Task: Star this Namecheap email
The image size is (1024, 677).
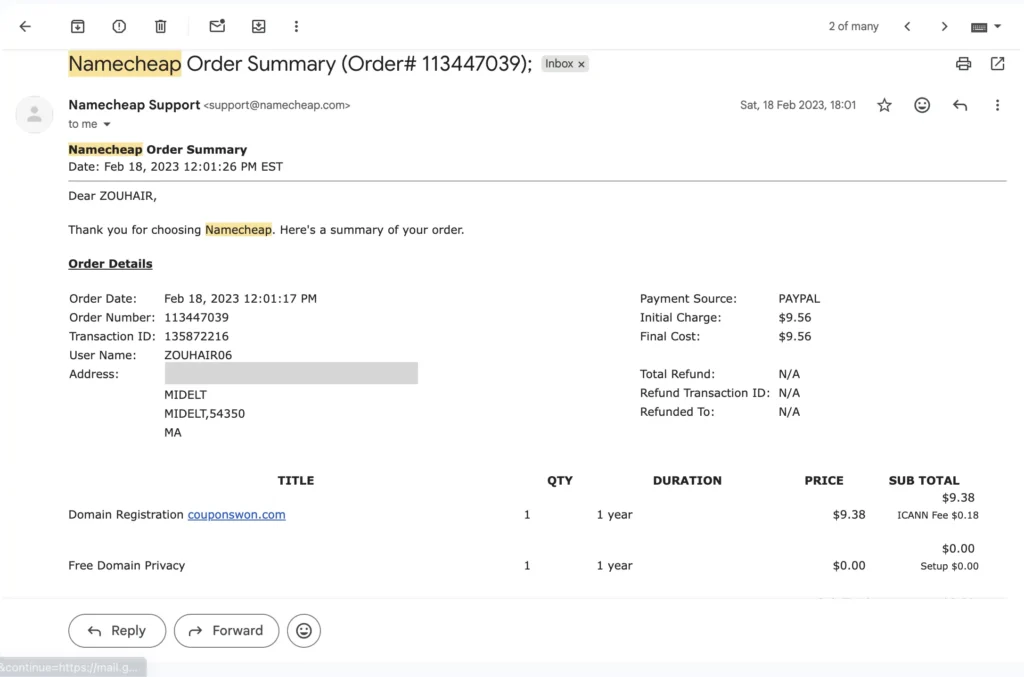Action: (x=884, y=105)
